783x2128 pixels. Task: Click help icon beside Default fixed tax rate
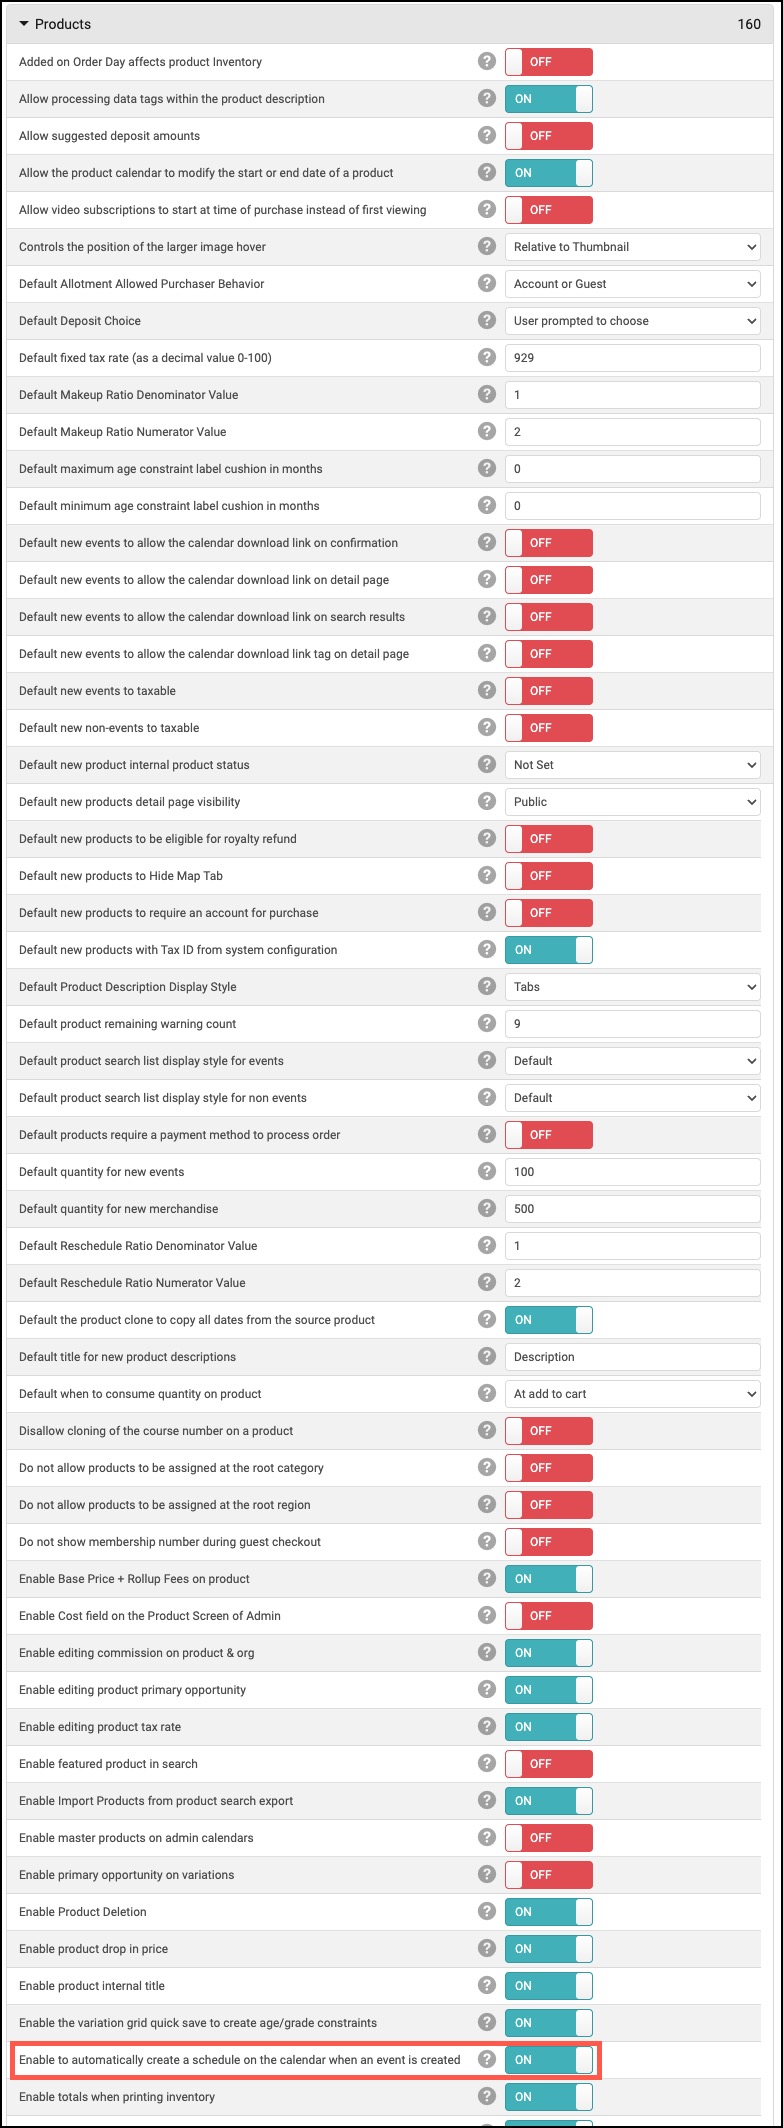487,357
